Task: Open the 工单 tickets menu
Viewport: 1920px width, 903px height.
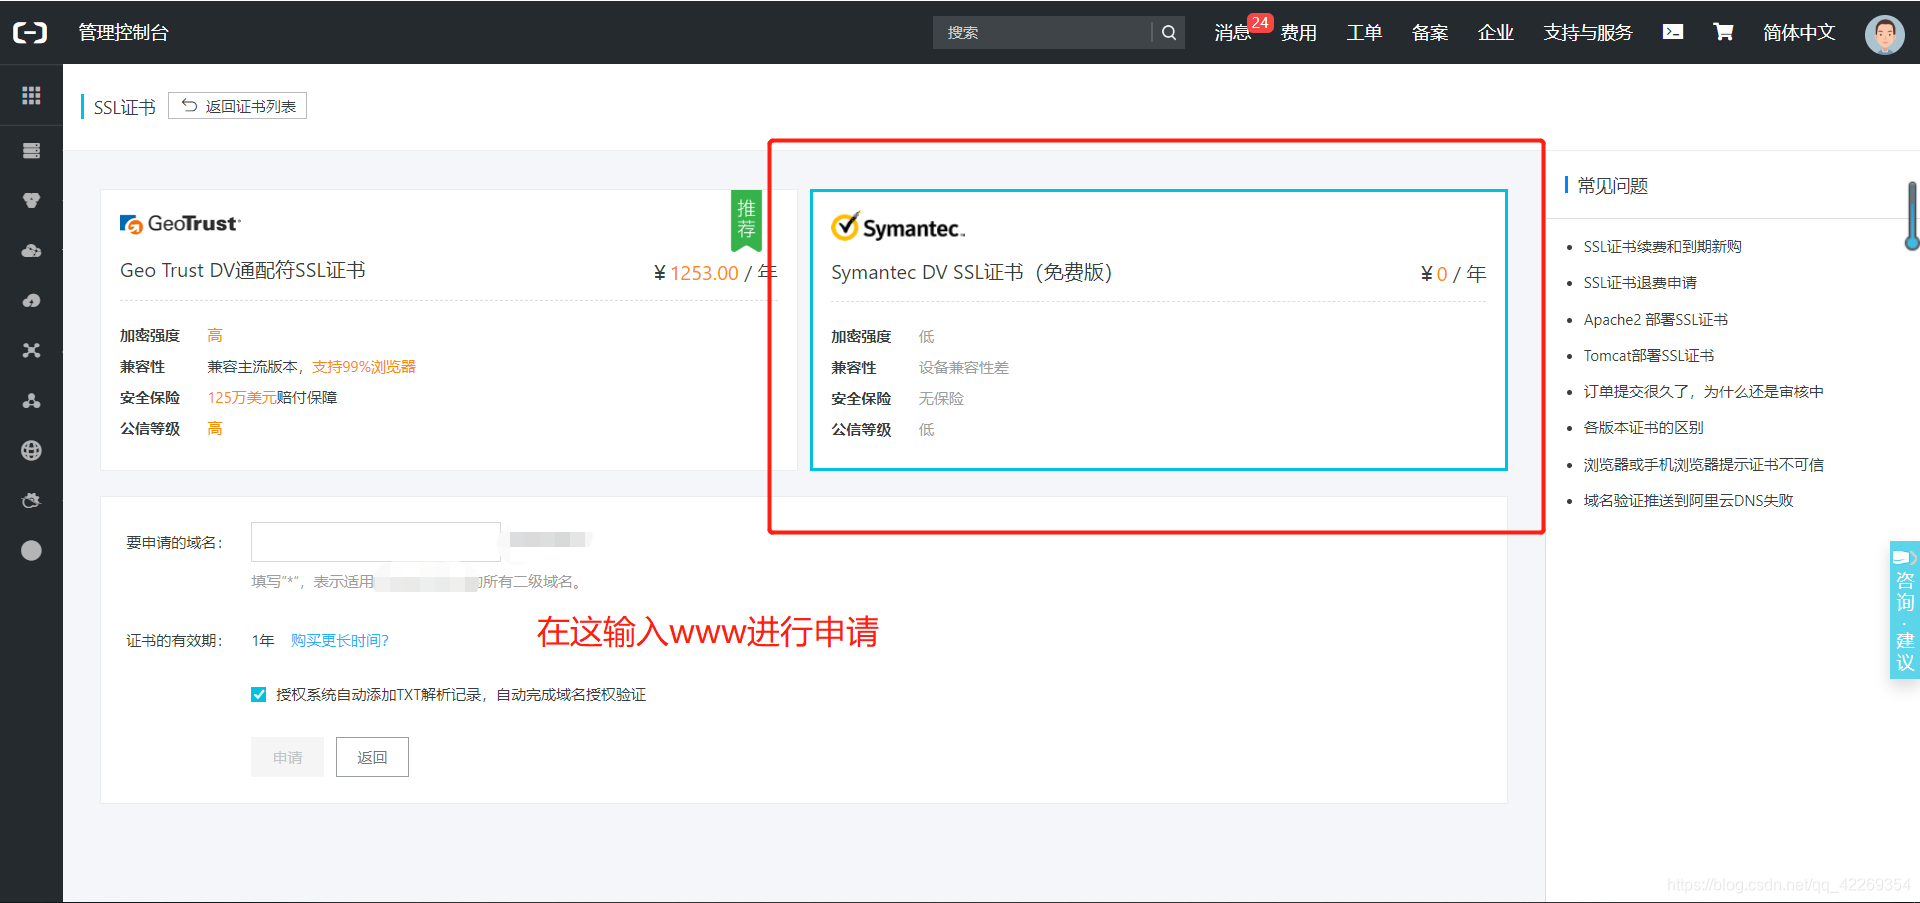Action: pyautogui.click(x=1364, y=33)
